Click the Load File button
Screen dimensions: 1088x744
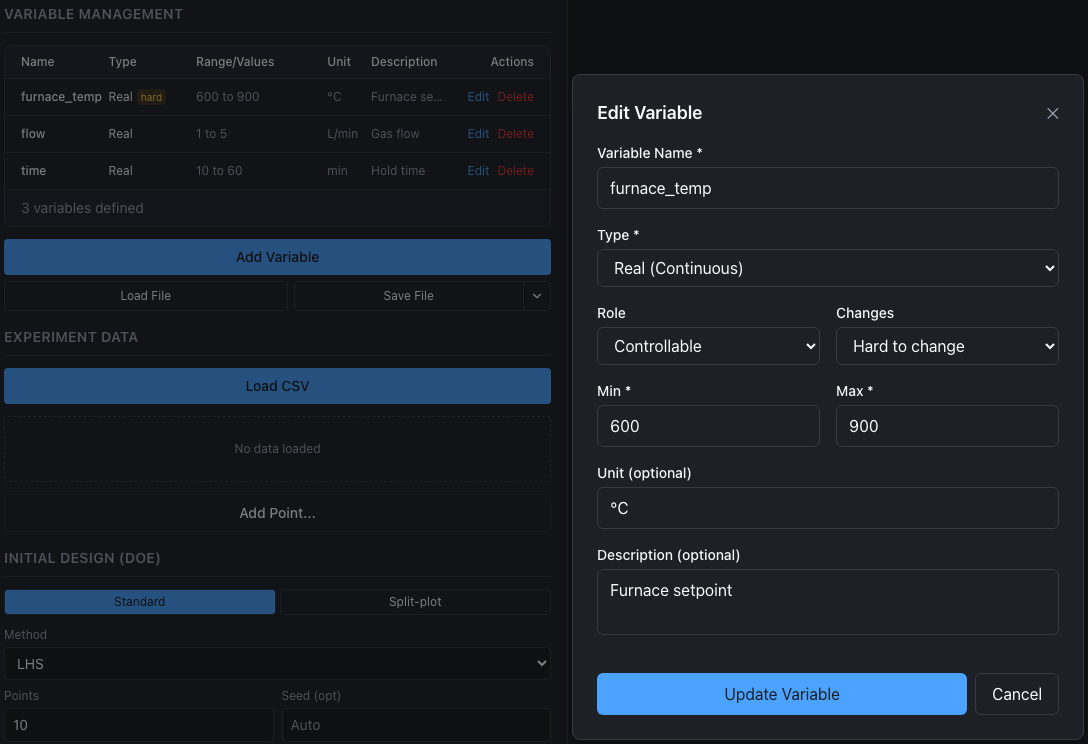tap(146, 296)
